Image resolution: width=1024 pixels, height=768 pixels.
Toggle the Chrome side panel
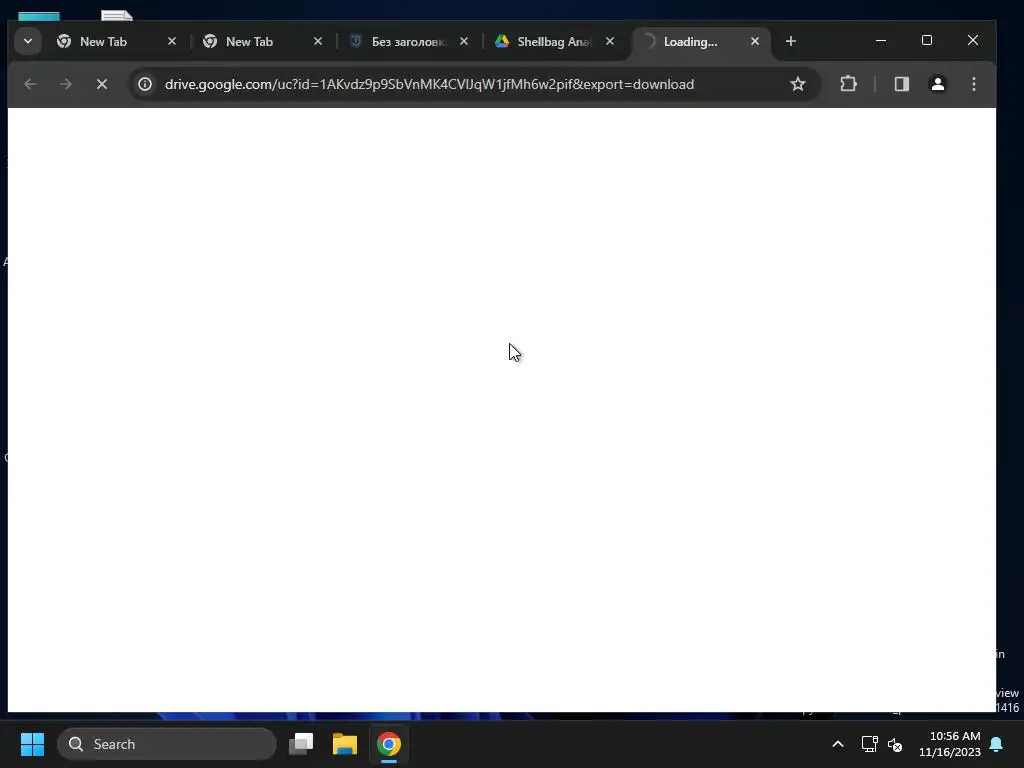902,84
